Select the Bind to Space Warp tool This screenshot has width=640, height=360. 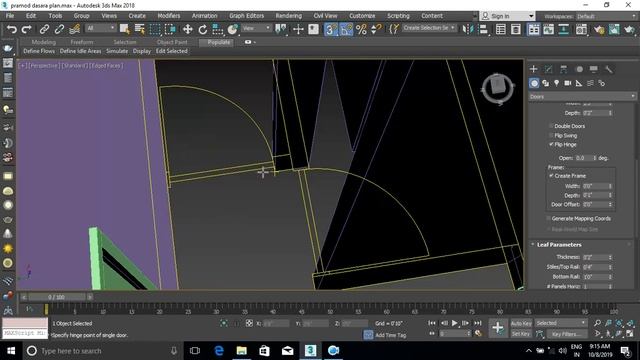click(x=74, y=29)
